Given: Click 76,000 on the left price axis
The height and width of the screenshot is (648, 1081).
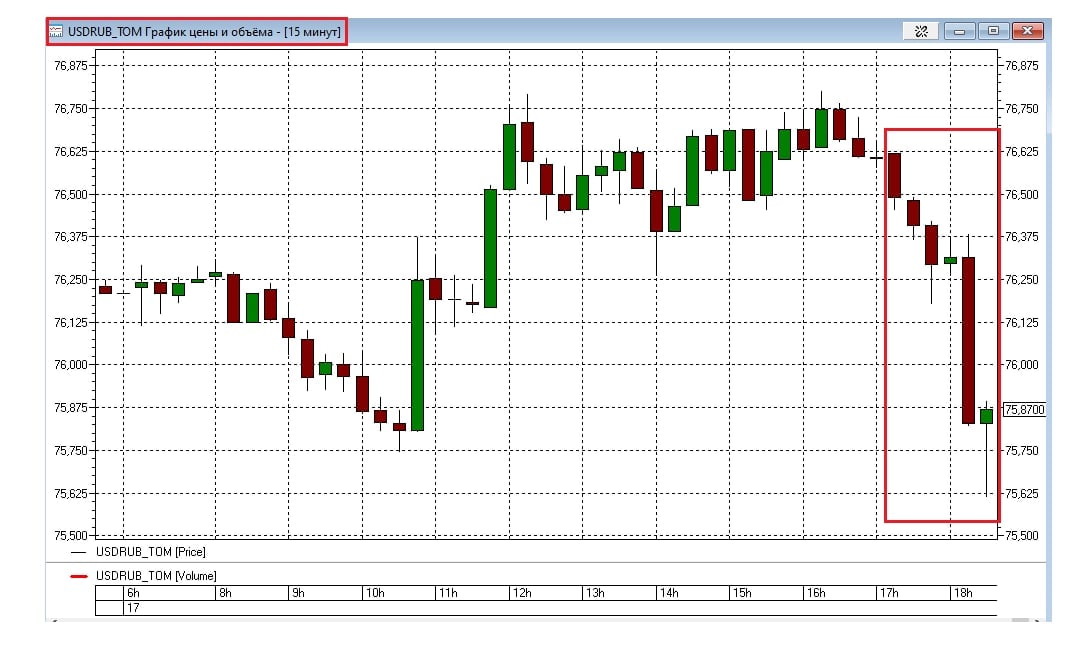Looking at the screenshot, I should coord(71,365).
